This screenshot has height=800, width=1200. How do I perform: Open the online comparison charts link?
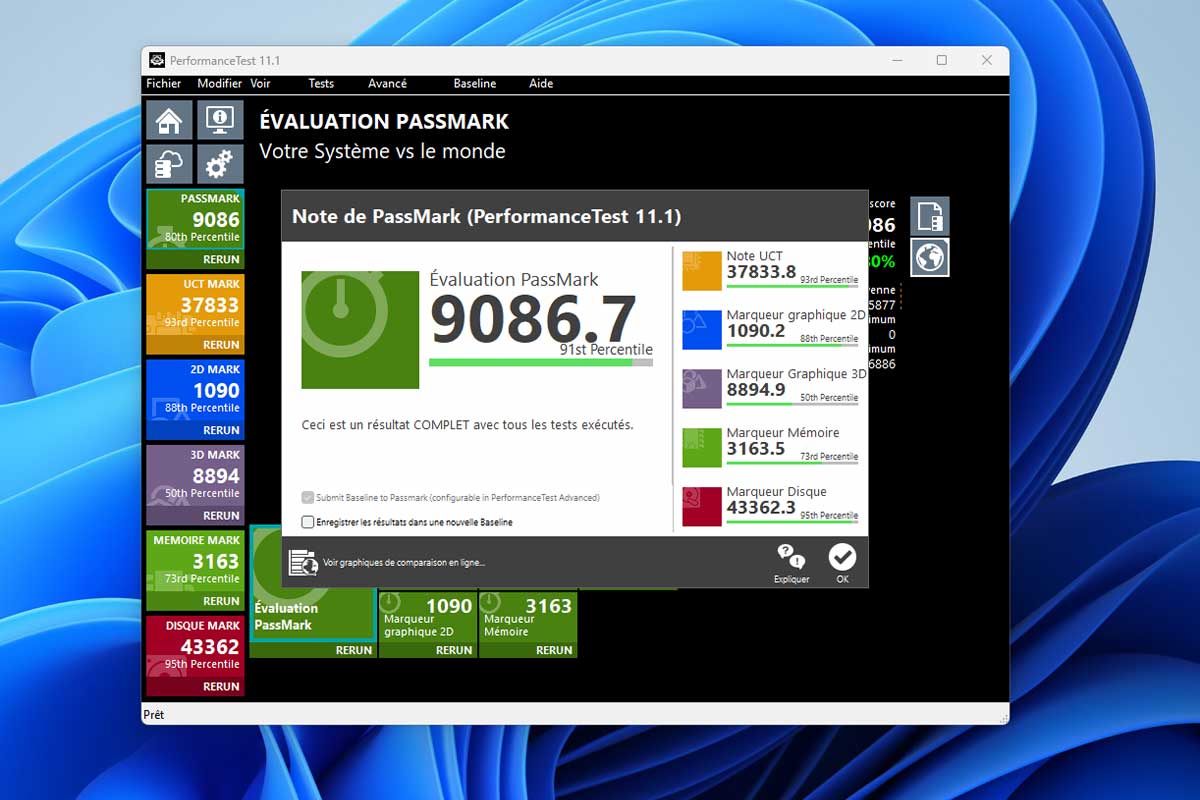404,563
